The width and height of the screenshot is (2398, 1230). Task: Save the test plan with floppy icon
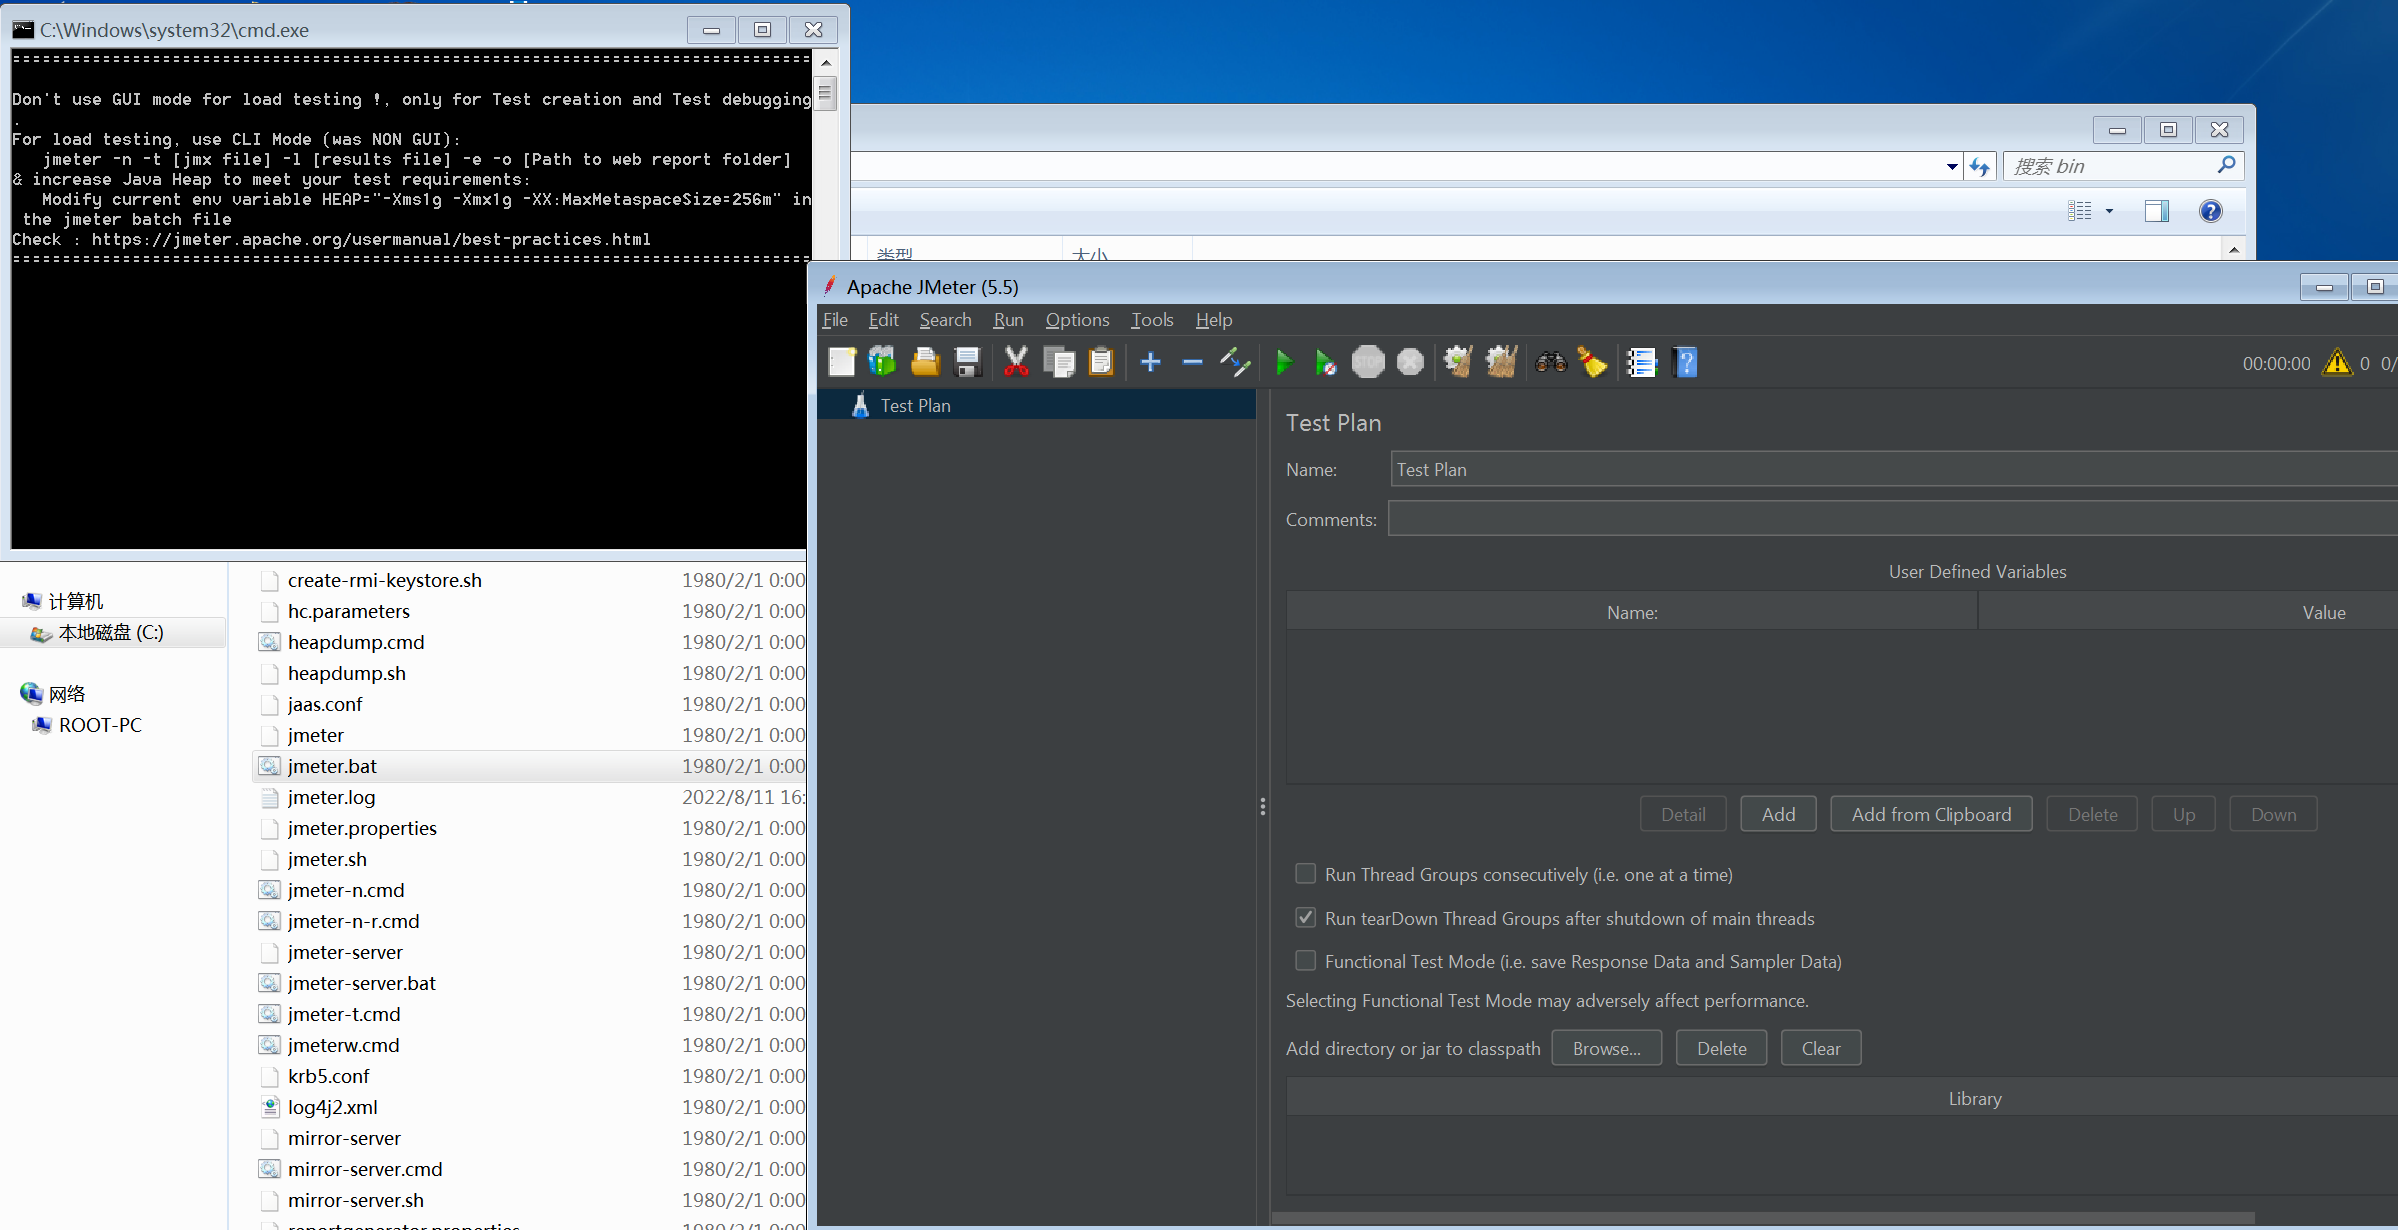pyautogui.click(x=967, y=362)
